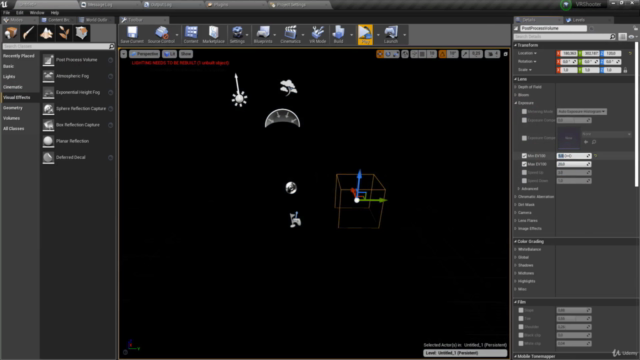The width and height of the screenshot is (640, 360).
Task: Reset Min EV100 to default arrow
Action: tap(596, 156)
